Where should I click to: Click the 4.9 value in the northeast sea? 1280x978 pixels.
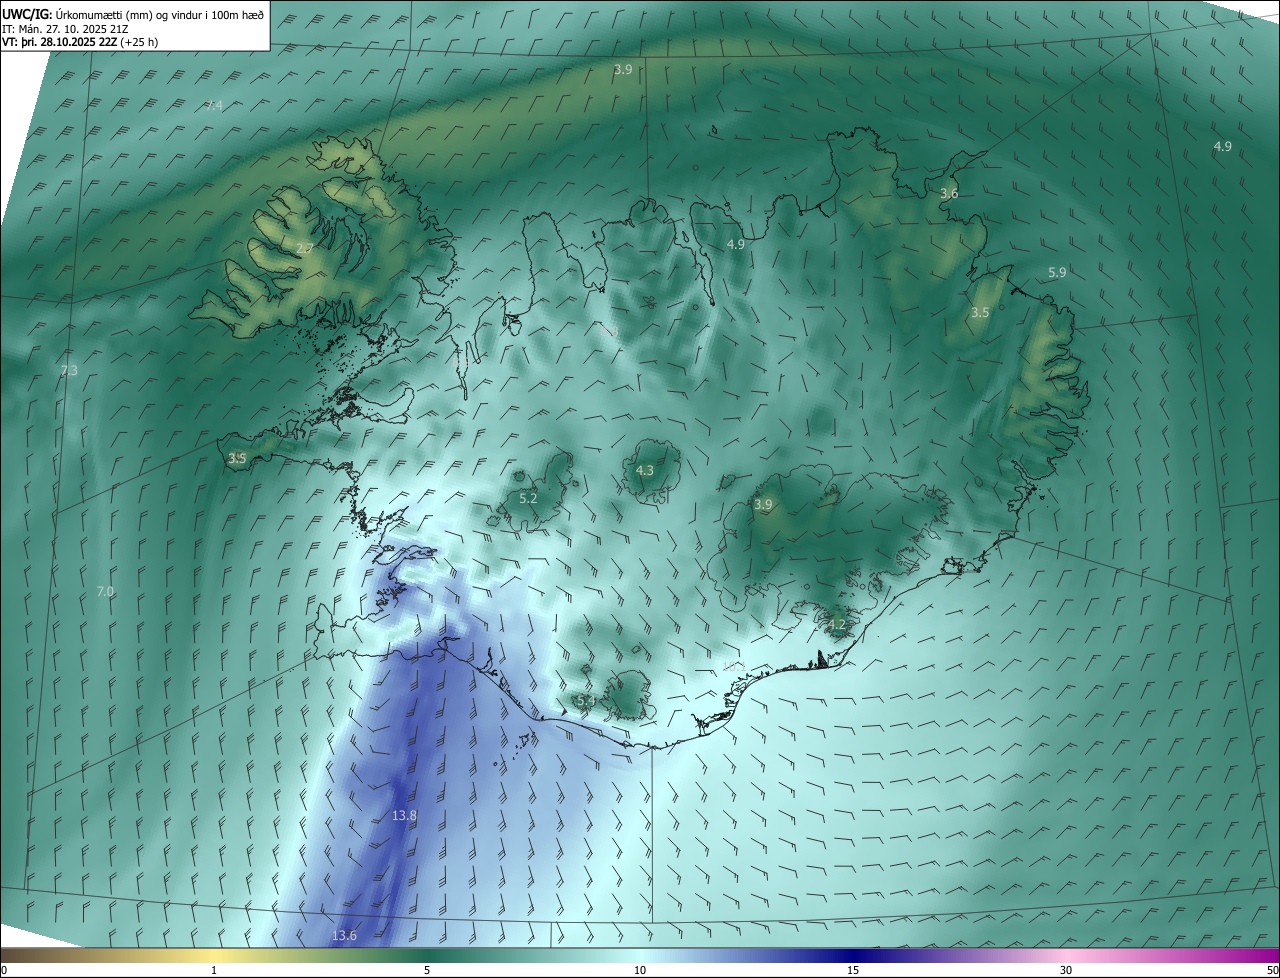[1222, 146]
